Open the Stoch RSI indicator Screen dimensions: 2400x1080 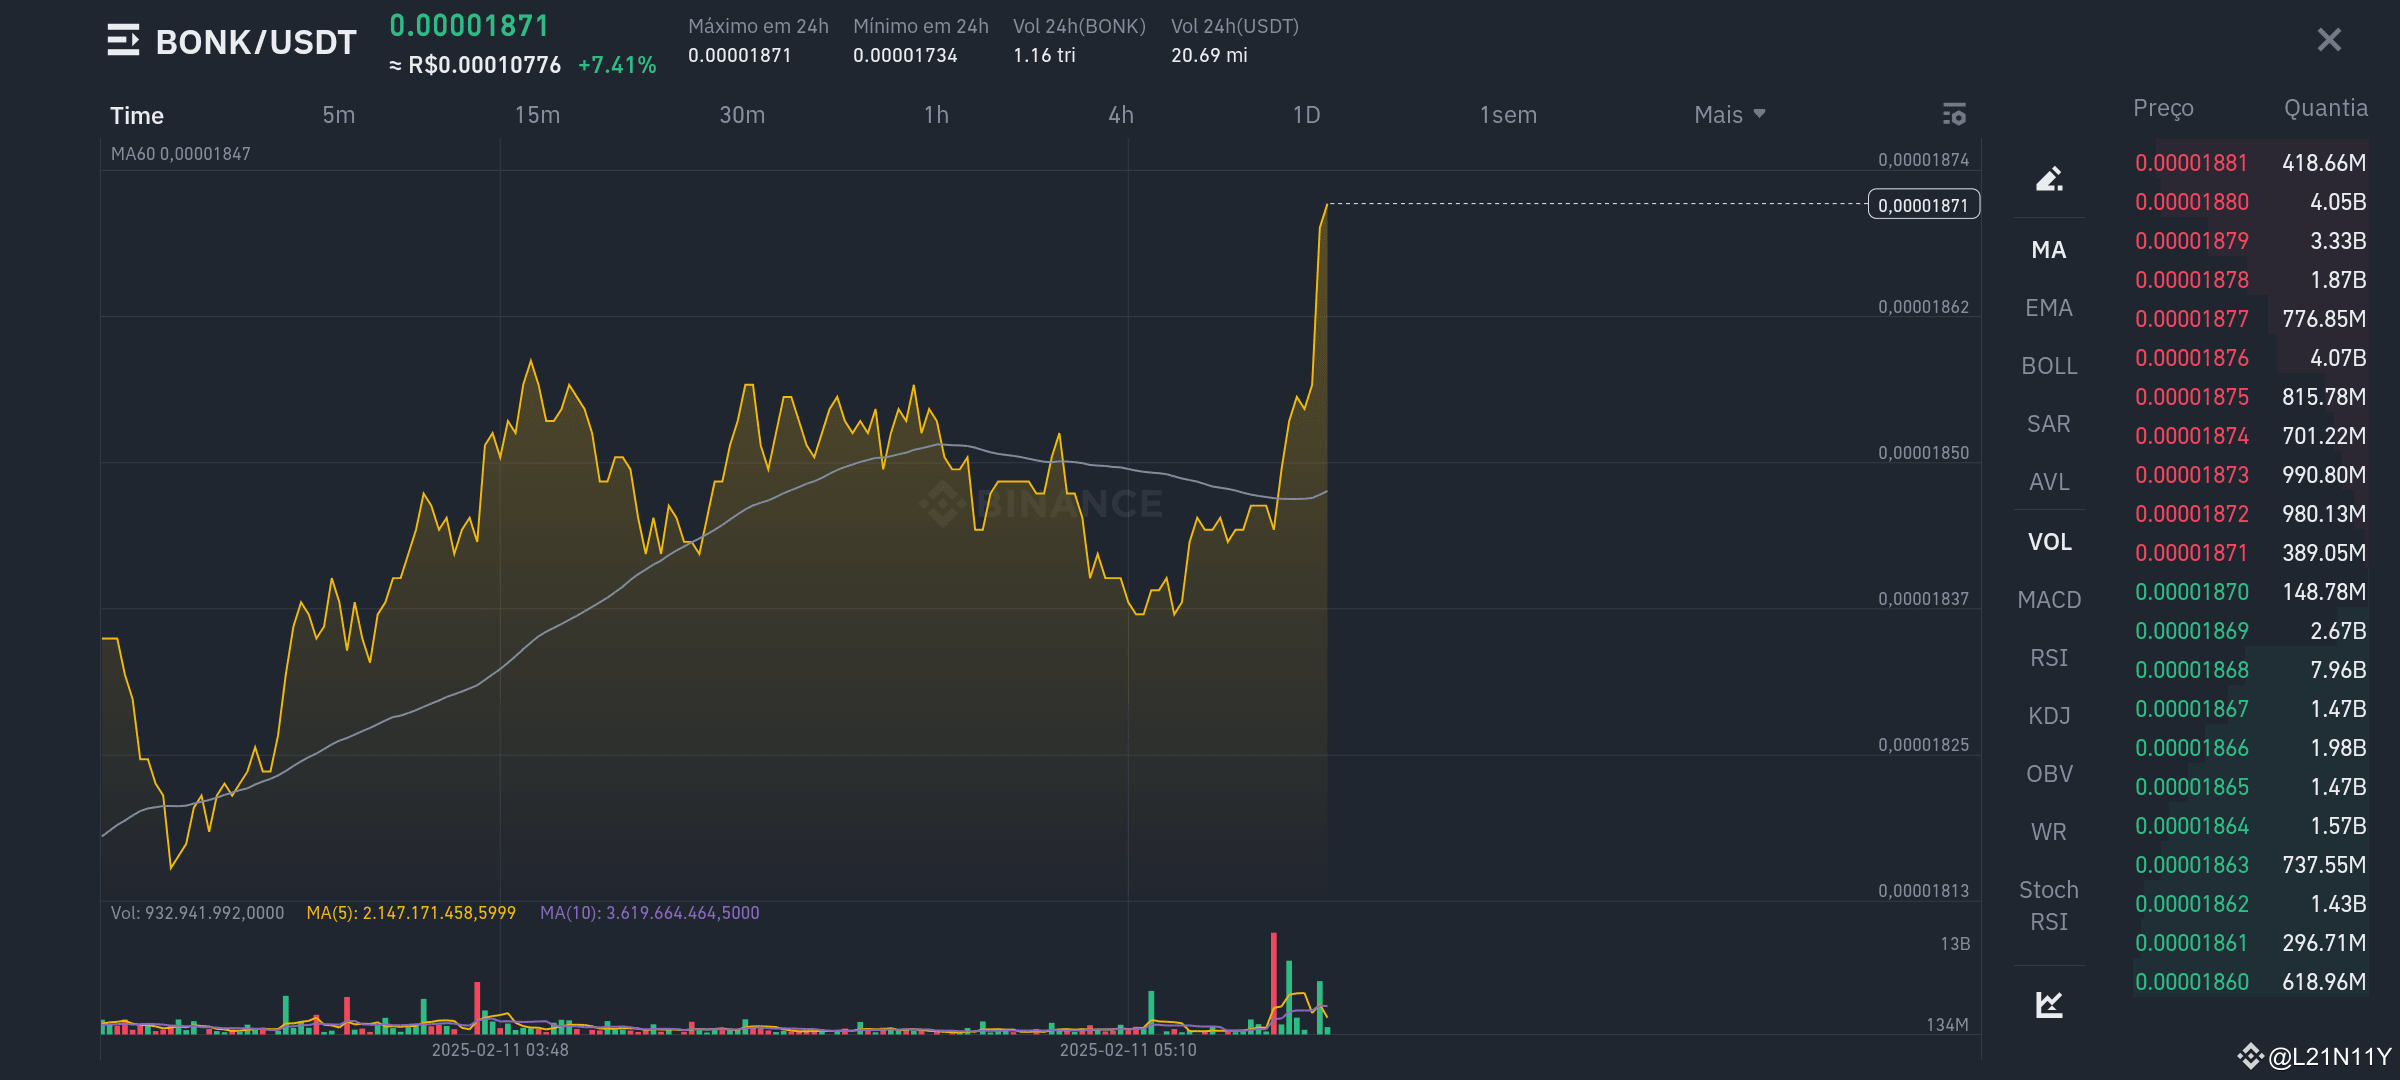[x=2049, y=905]
